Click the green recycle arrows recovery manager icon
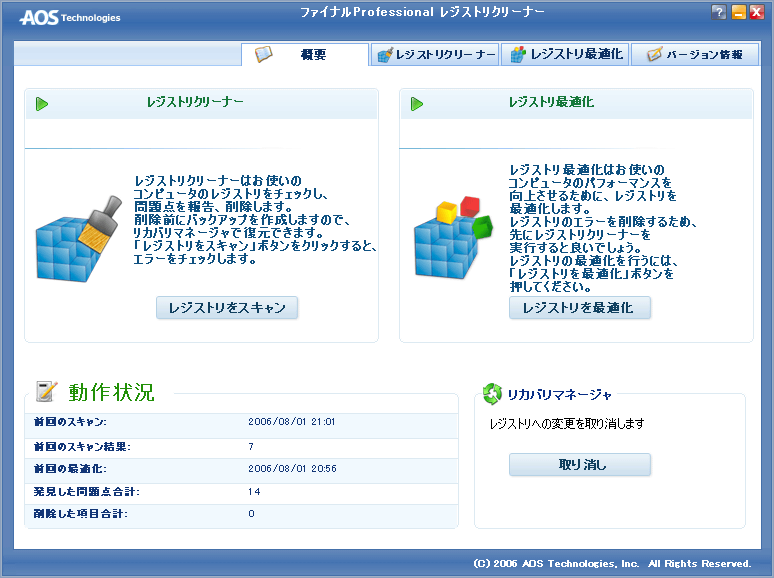 (492, 394)
